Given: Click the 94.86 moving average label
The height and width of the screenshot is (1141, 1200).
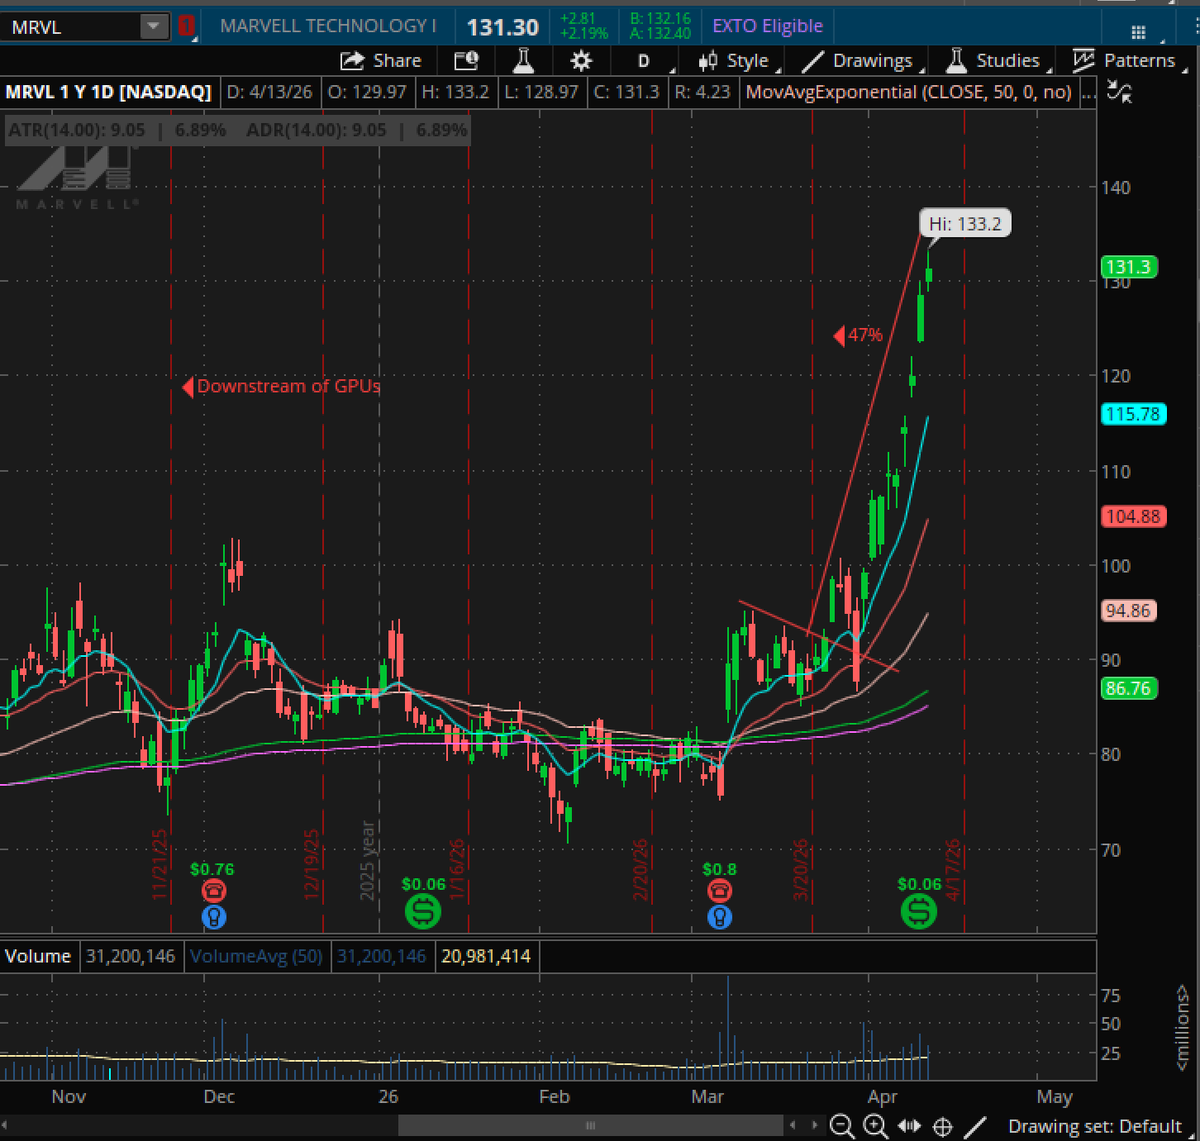Looking at the screenshot, I should click(x=1128, y=610).
